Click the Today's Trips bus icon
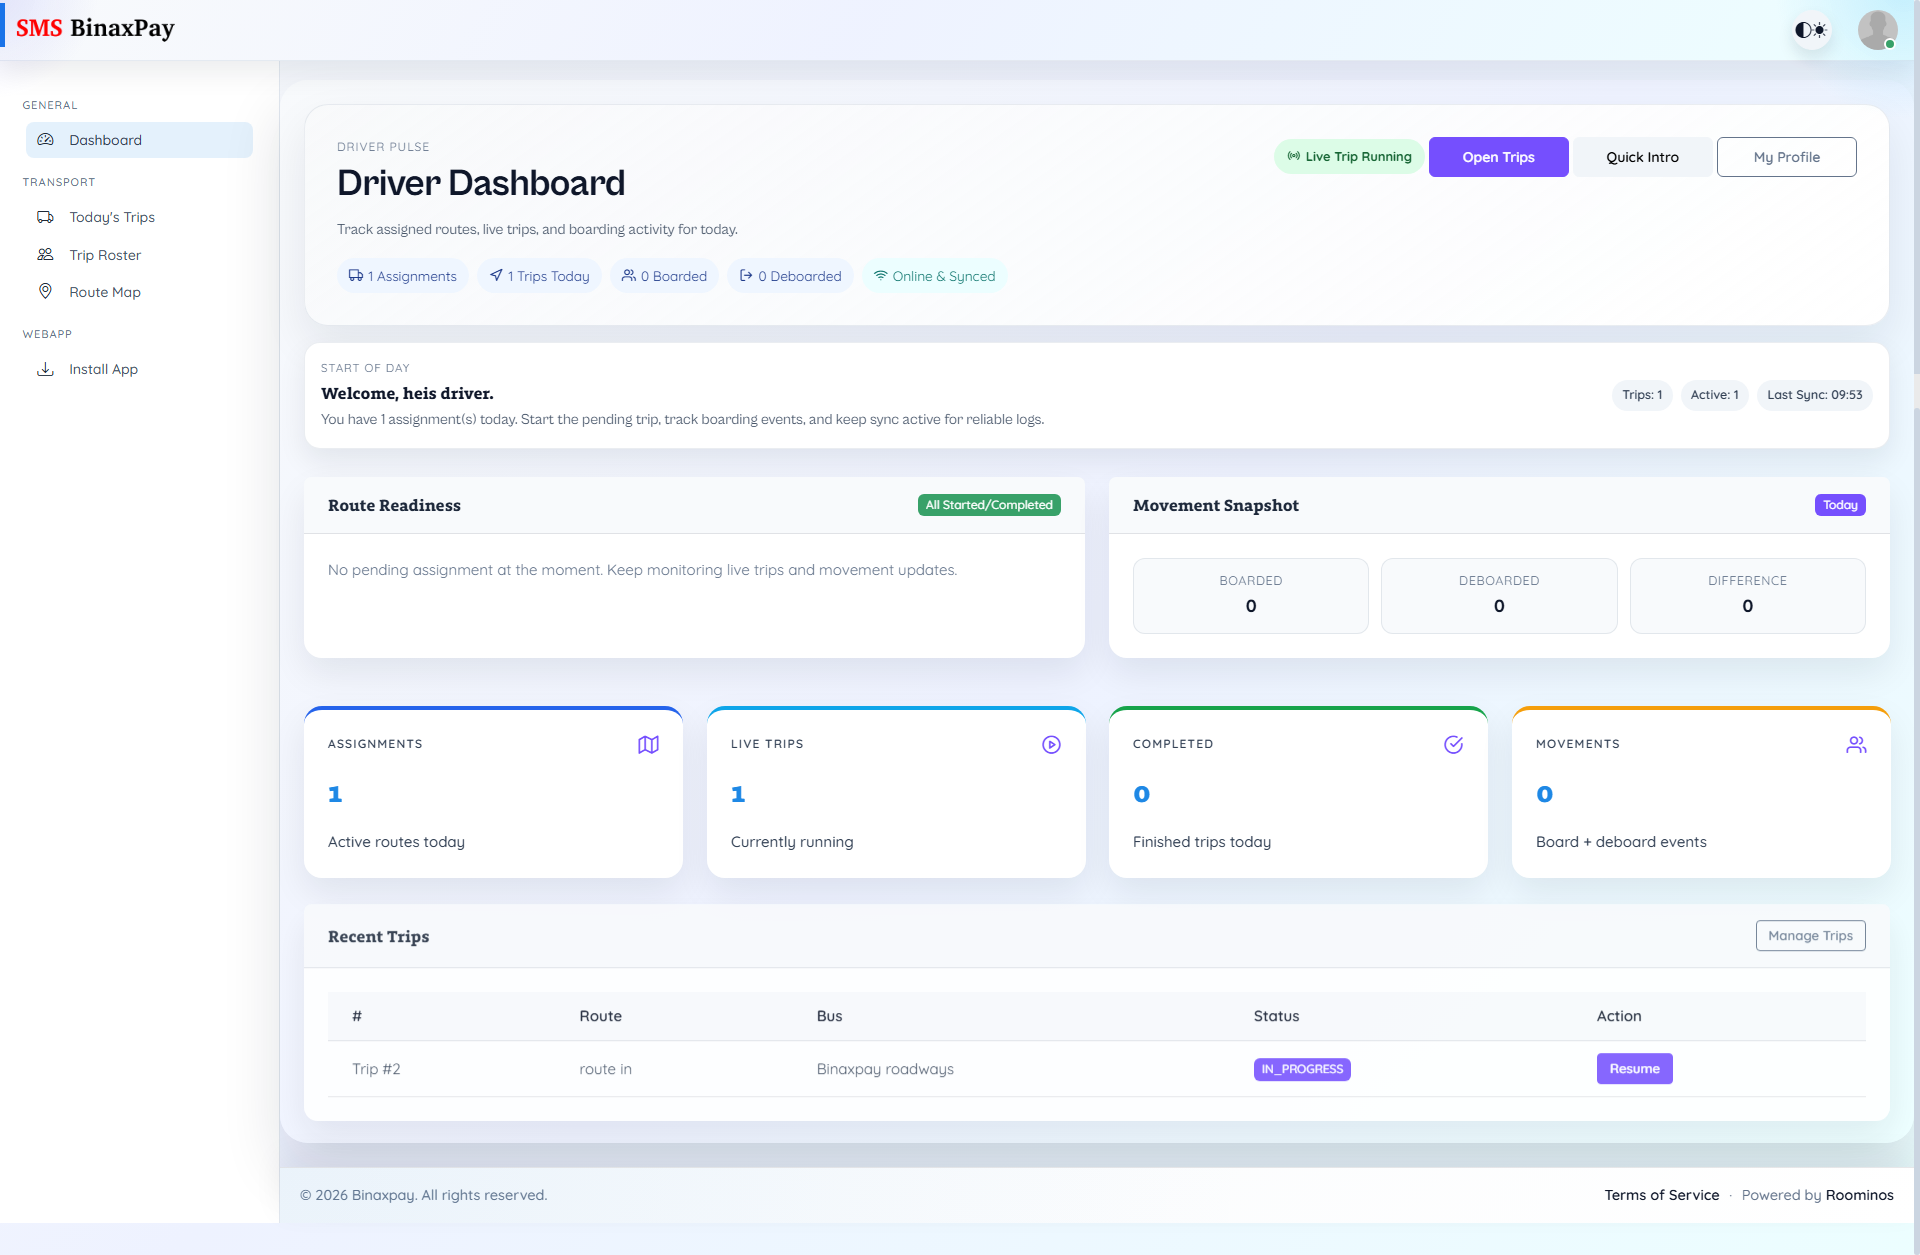Screen dimensions: 1920x1255 (x=45, y=217)
